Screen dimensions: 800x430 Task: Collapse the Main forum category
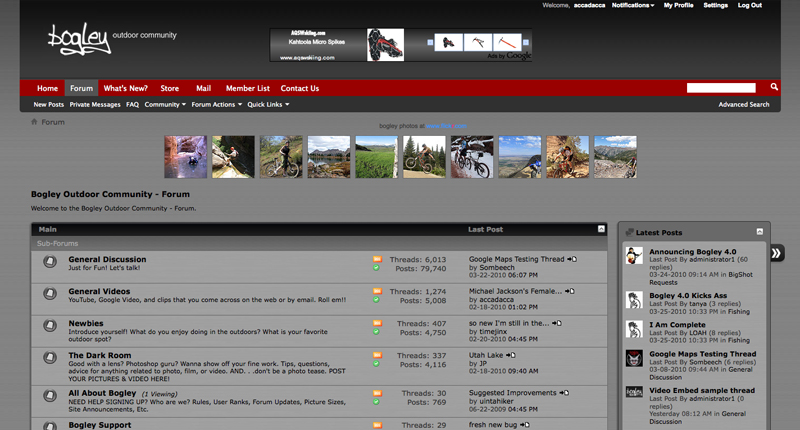(x=599, y=229)
